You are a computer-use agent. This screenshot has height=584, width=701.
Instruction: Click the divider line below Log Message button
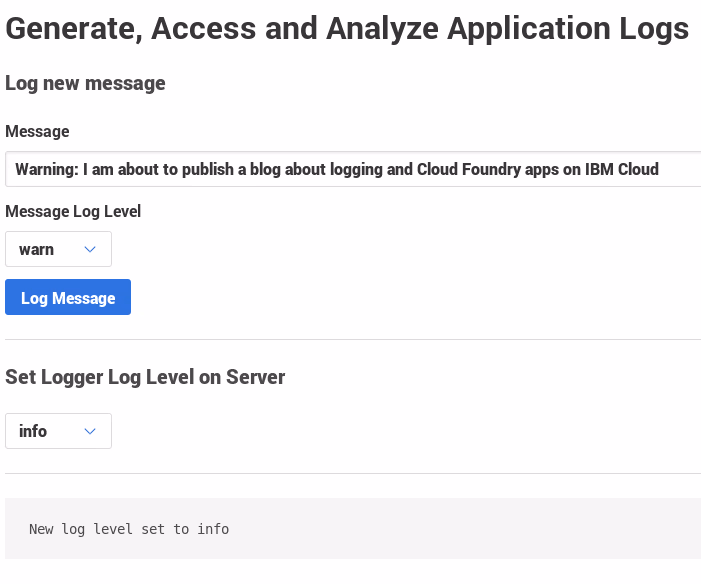tap(352, 339)
